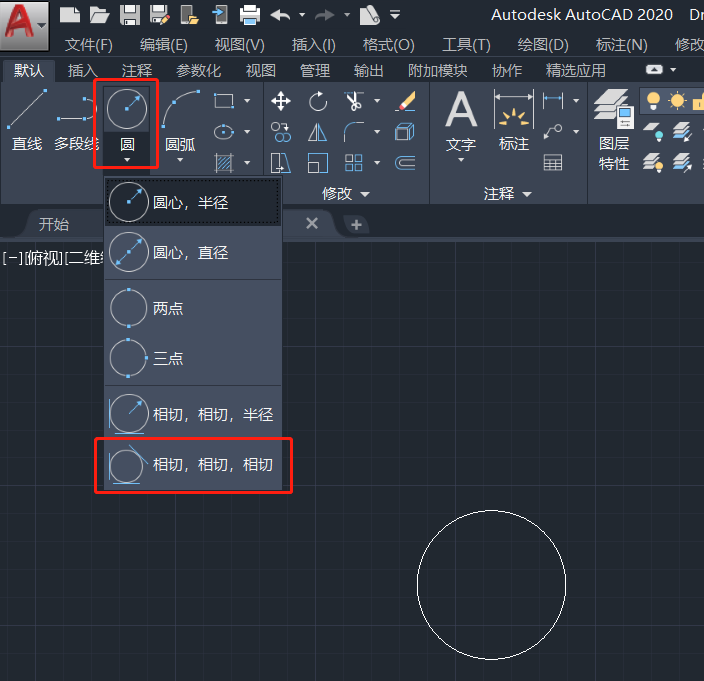This screenshot has height=681, width=704.
Task: Click the new drawing tab plus button
Action: coord(355,224)
